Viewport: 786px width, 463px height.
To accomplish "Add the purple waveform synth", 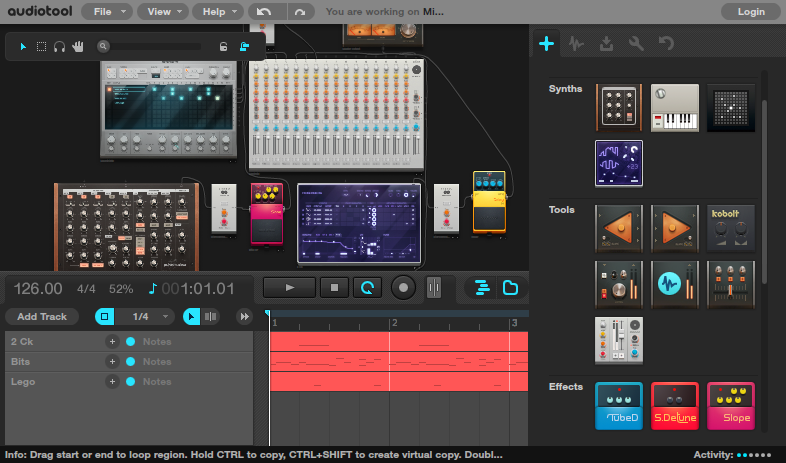I will point(619,163).
